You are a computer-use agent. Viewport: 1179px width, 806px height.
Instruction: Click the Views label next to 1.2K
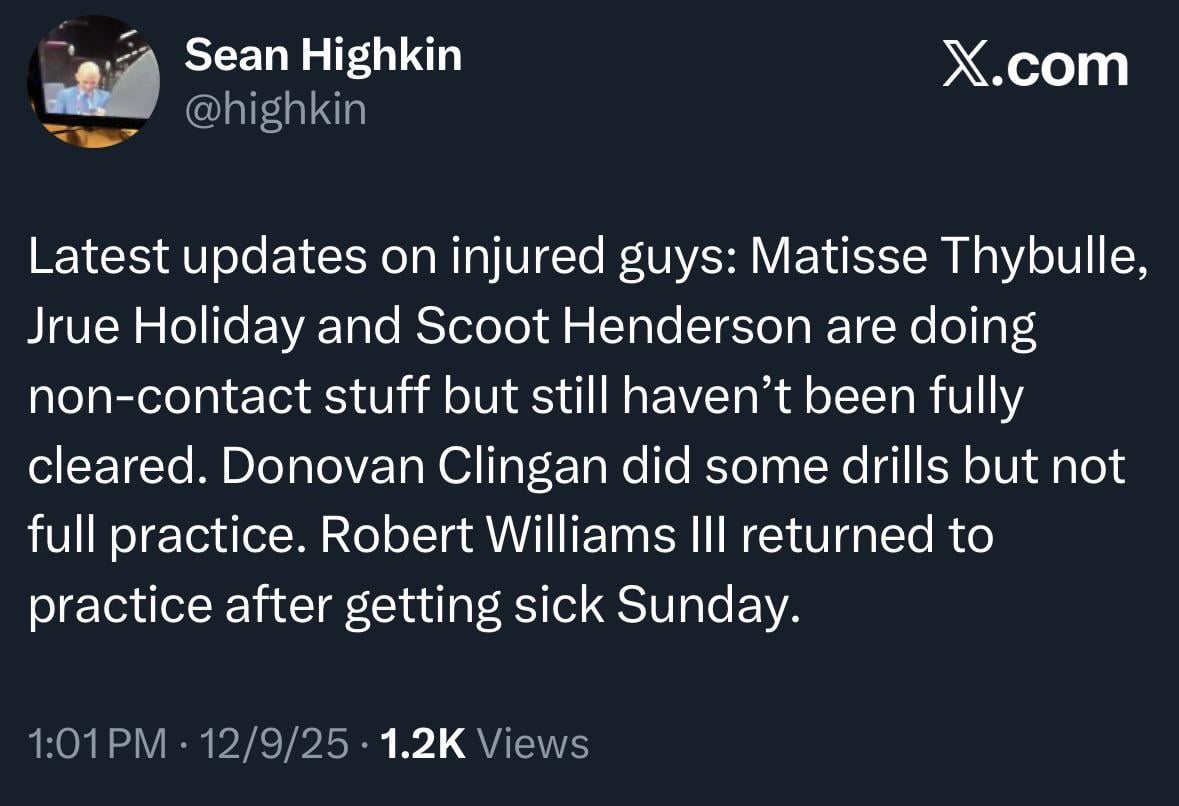536,744
